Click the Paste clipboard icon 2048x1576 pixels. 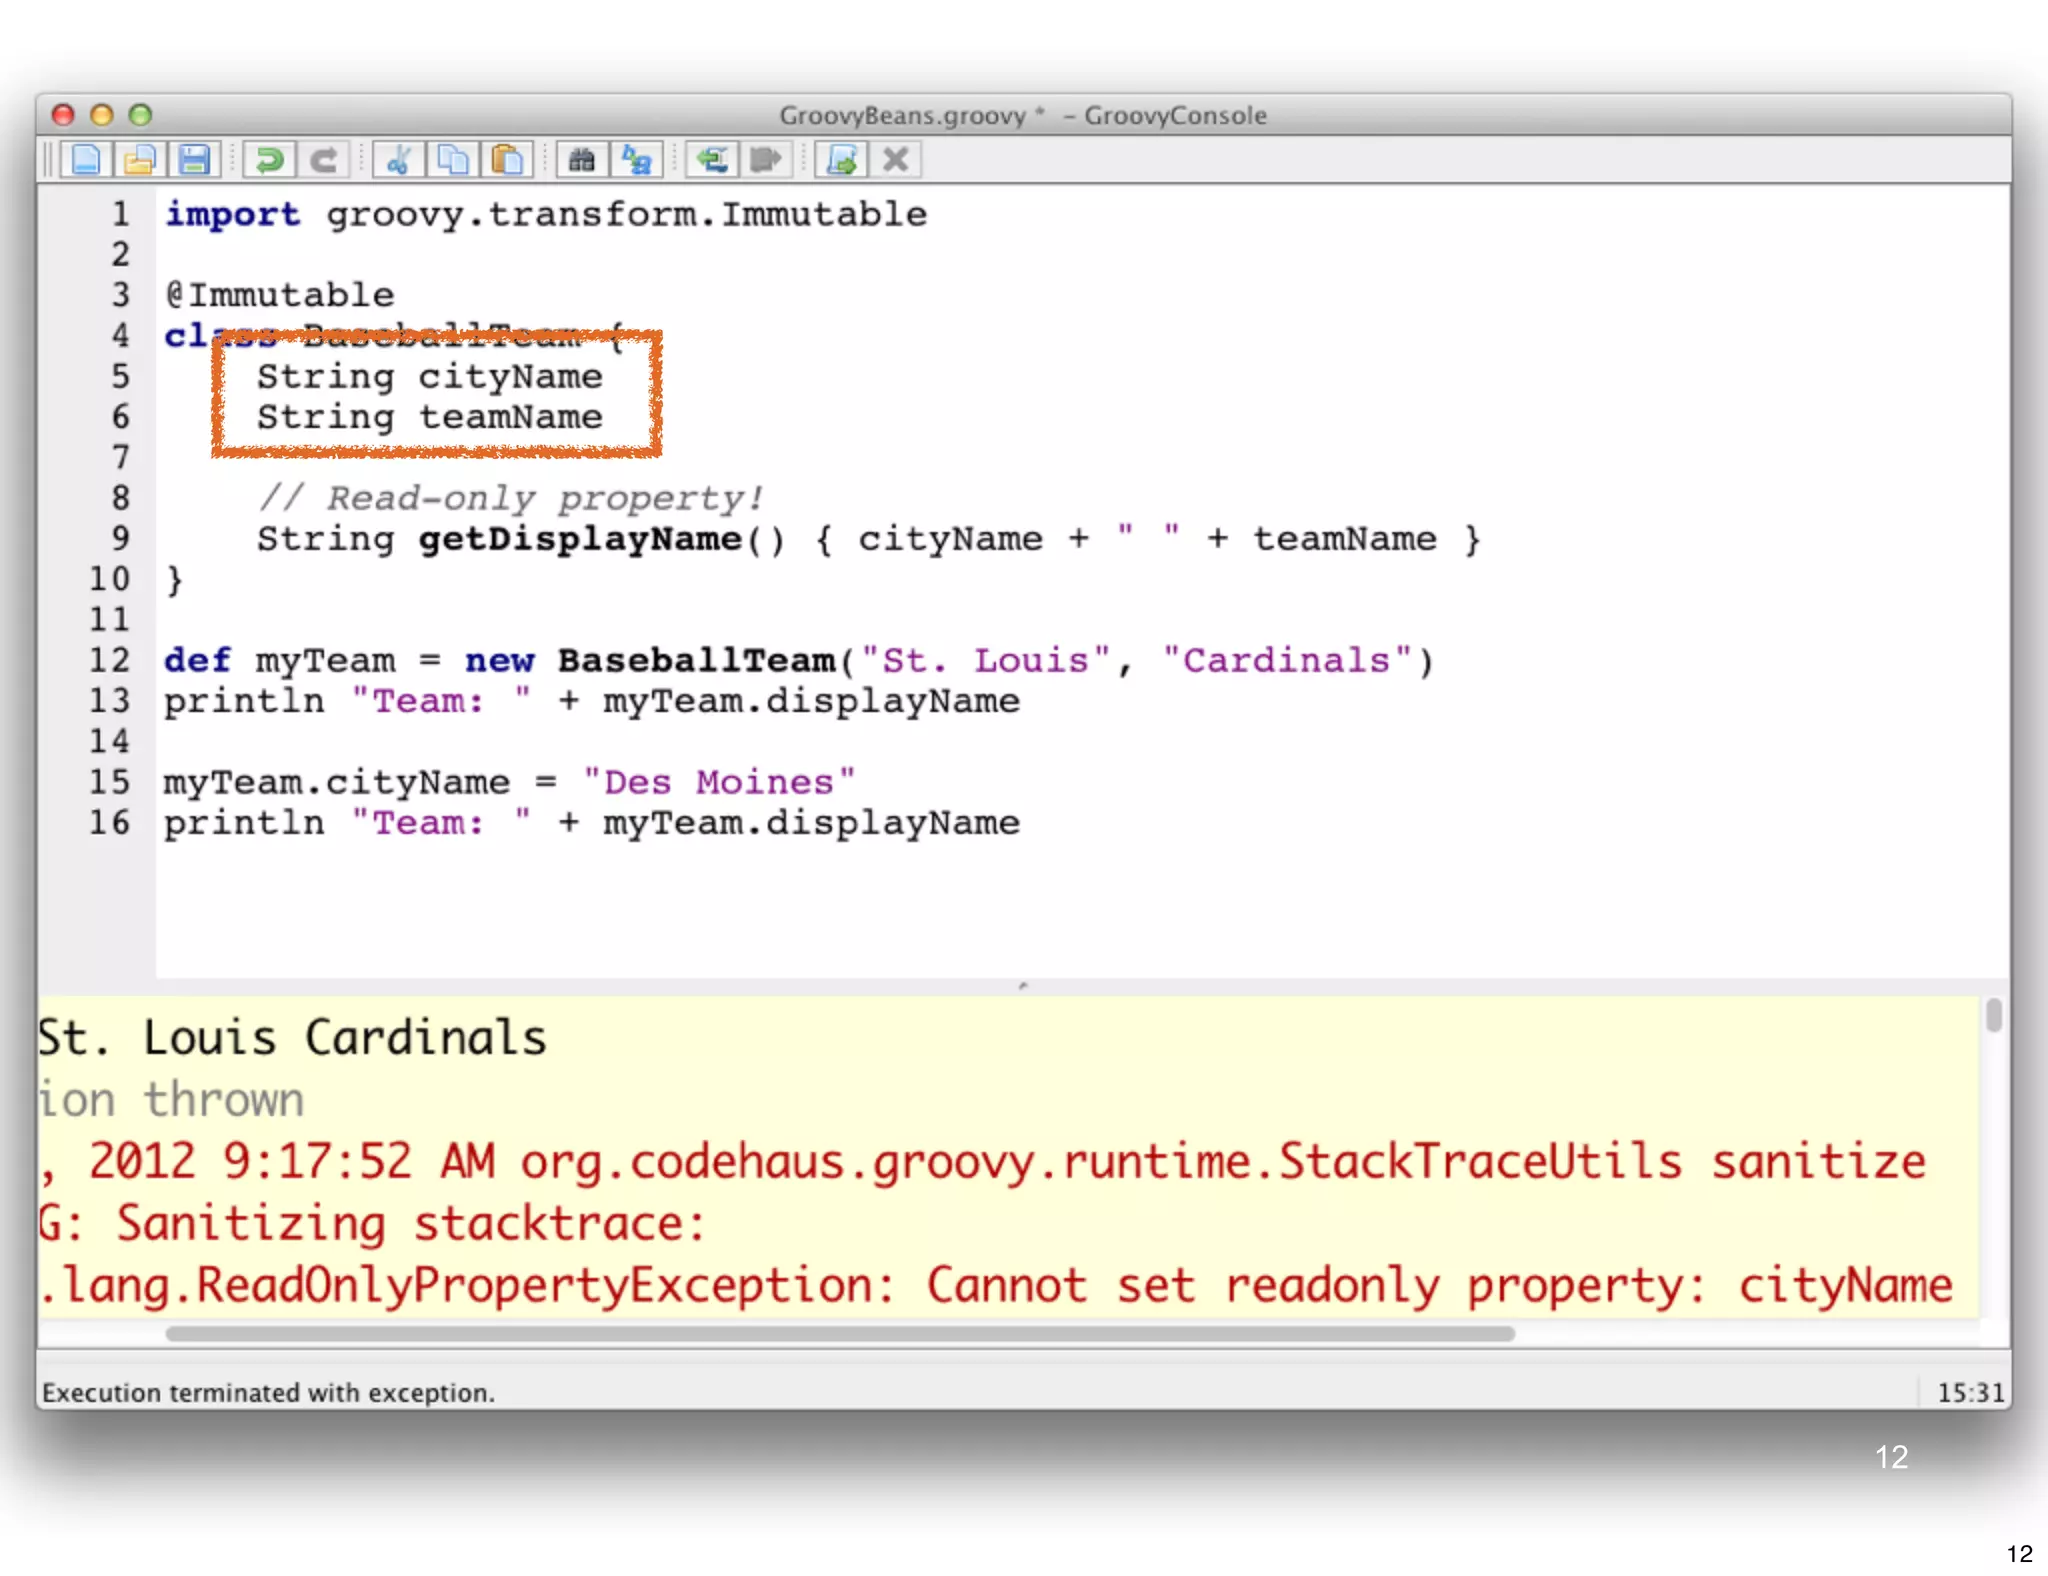point(507,160)
